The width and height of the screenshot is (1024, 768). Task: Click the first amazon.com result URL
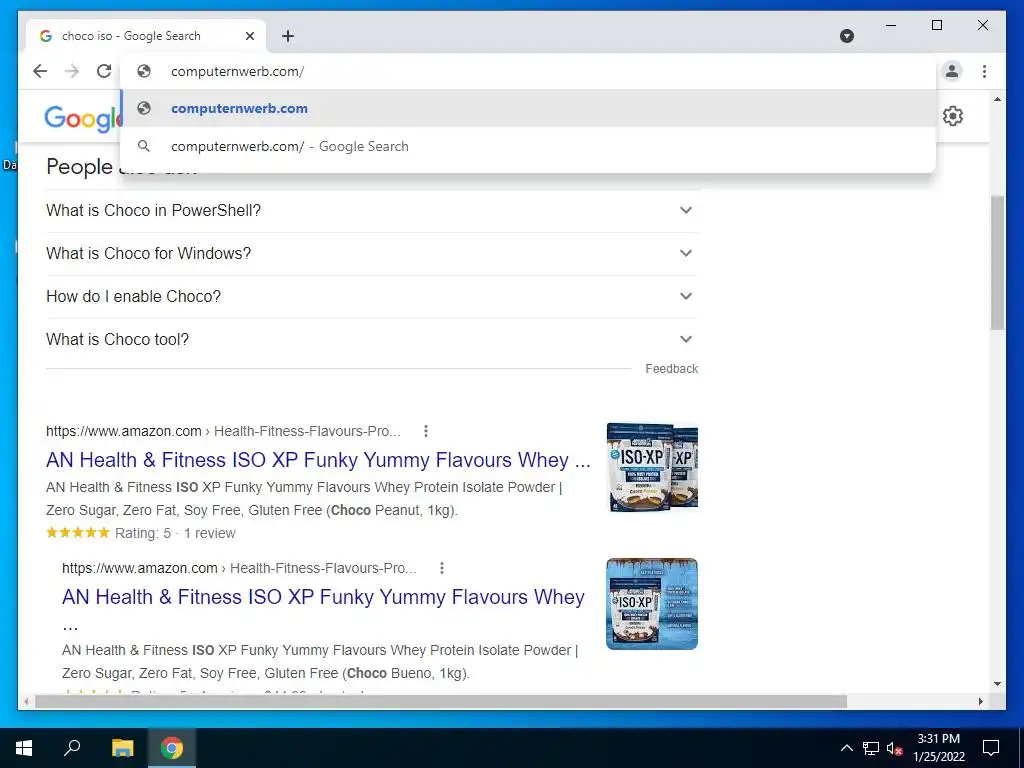[x=223, y=431]
